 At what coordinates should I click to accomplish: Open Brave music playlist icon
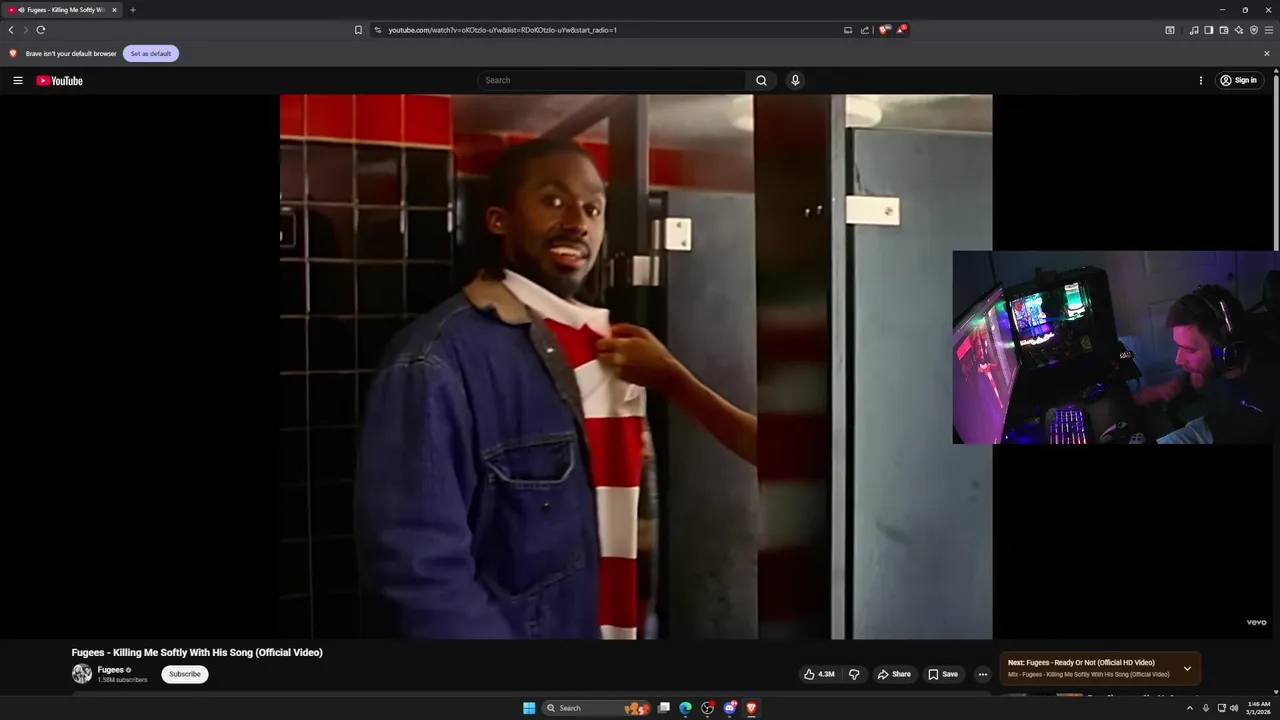point(1194,30)
